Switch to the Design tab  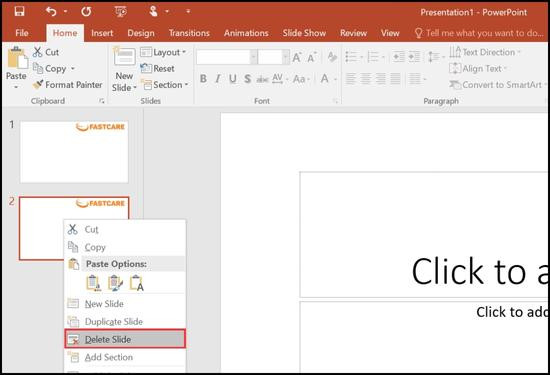141,33
